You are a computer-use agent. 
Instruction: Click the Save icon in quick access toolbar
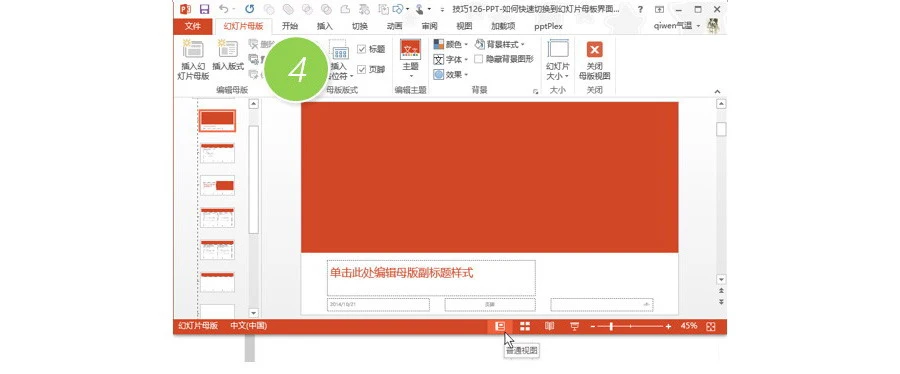coord(204,9)
